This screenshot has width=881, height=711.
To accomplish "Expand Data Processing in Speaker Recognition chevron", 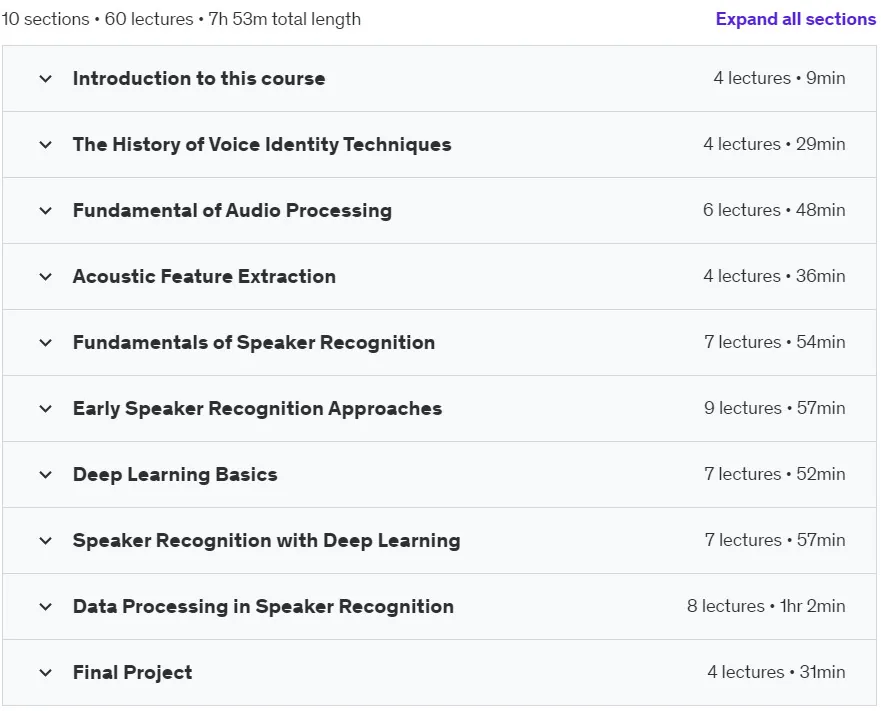I will coord(46,607).
